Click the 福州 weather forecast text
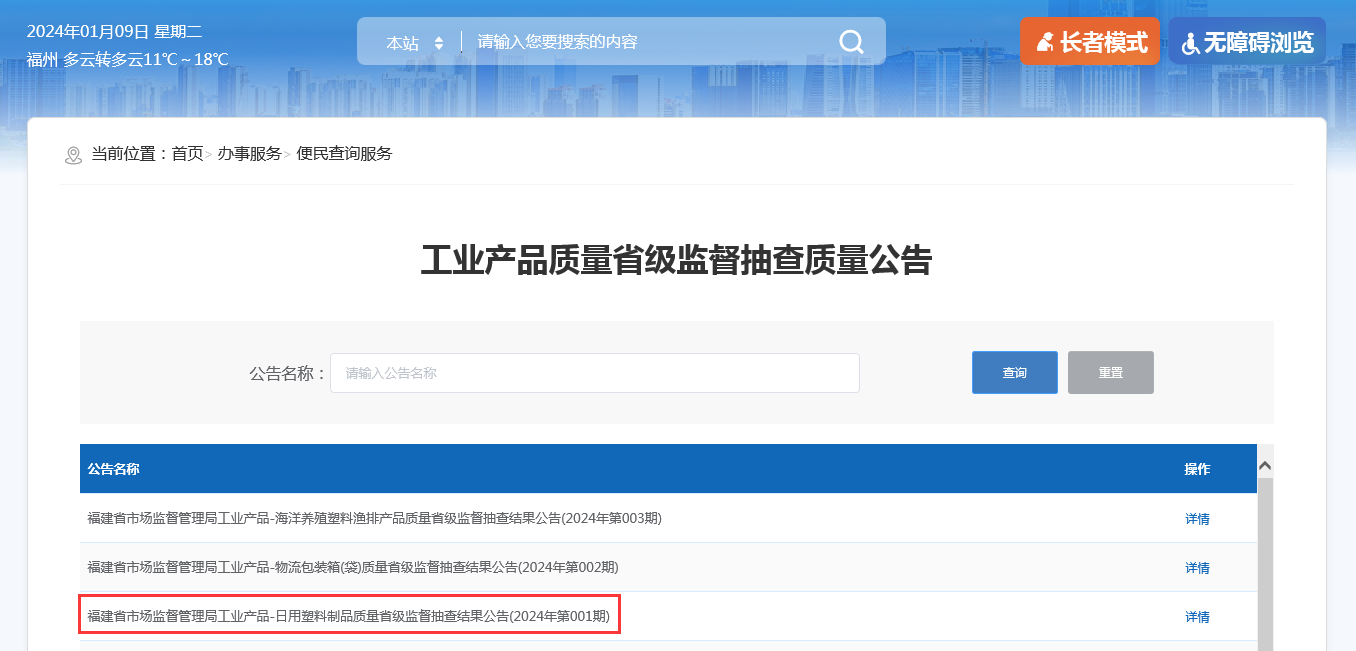The image size is (1356, 651). pyautogui.click(x=128, y=60)
